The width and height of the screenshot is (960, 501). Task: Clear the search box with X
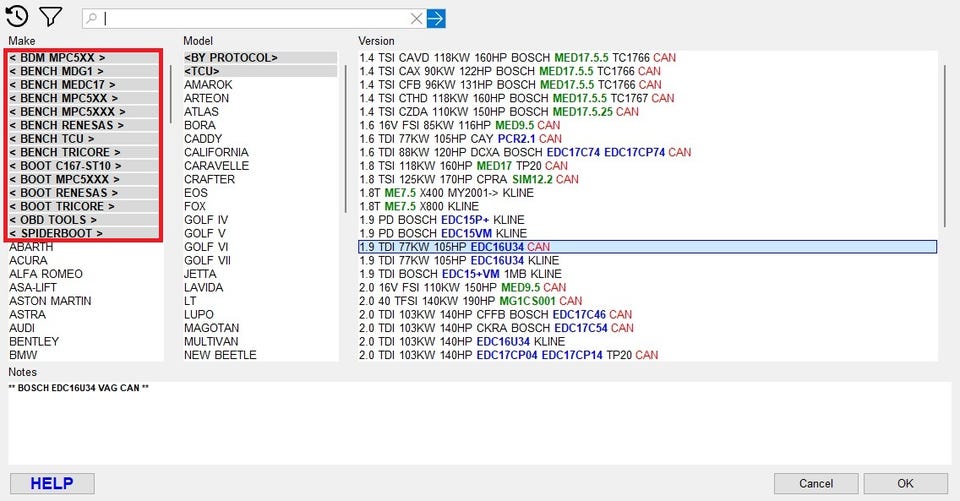[416, 18]
